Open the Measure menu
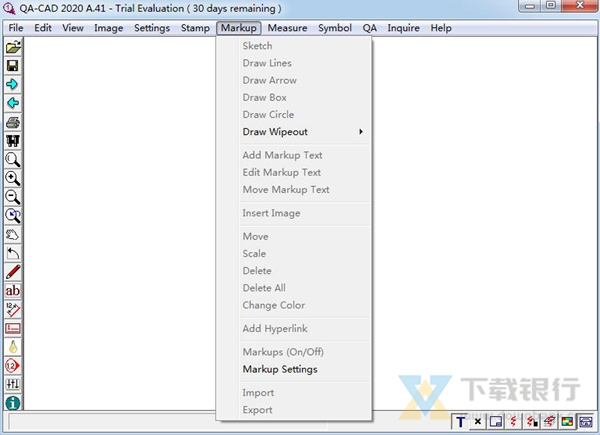600x435 pixels. tap(287, 28)
